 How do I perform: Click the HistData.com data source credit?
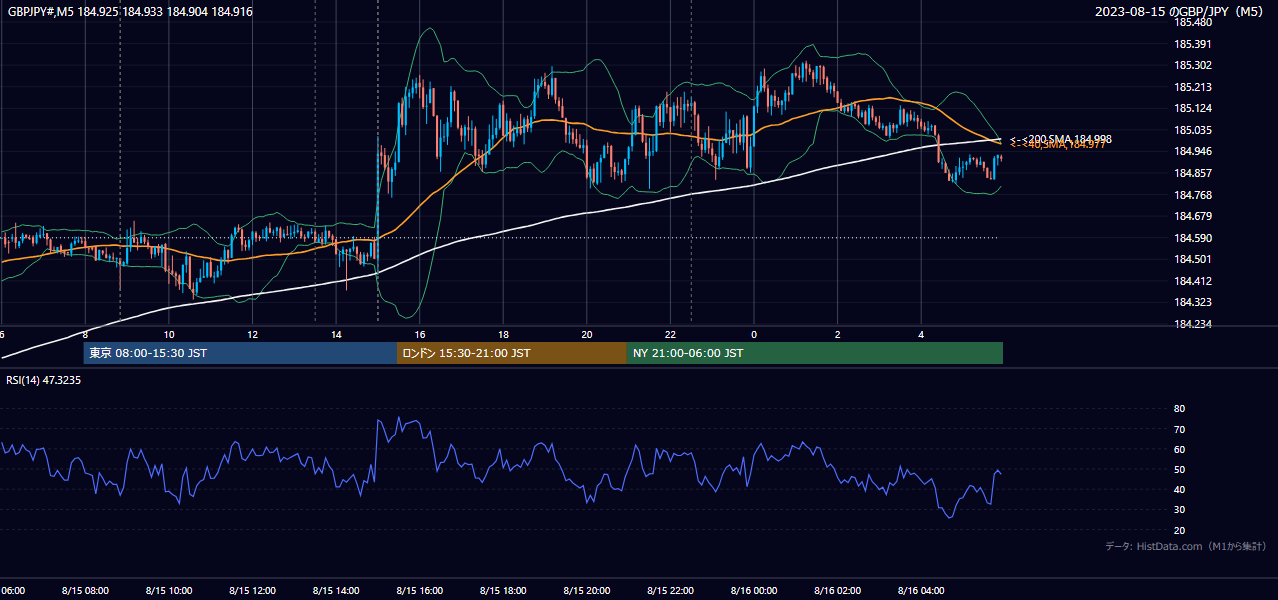[1186, 546]
